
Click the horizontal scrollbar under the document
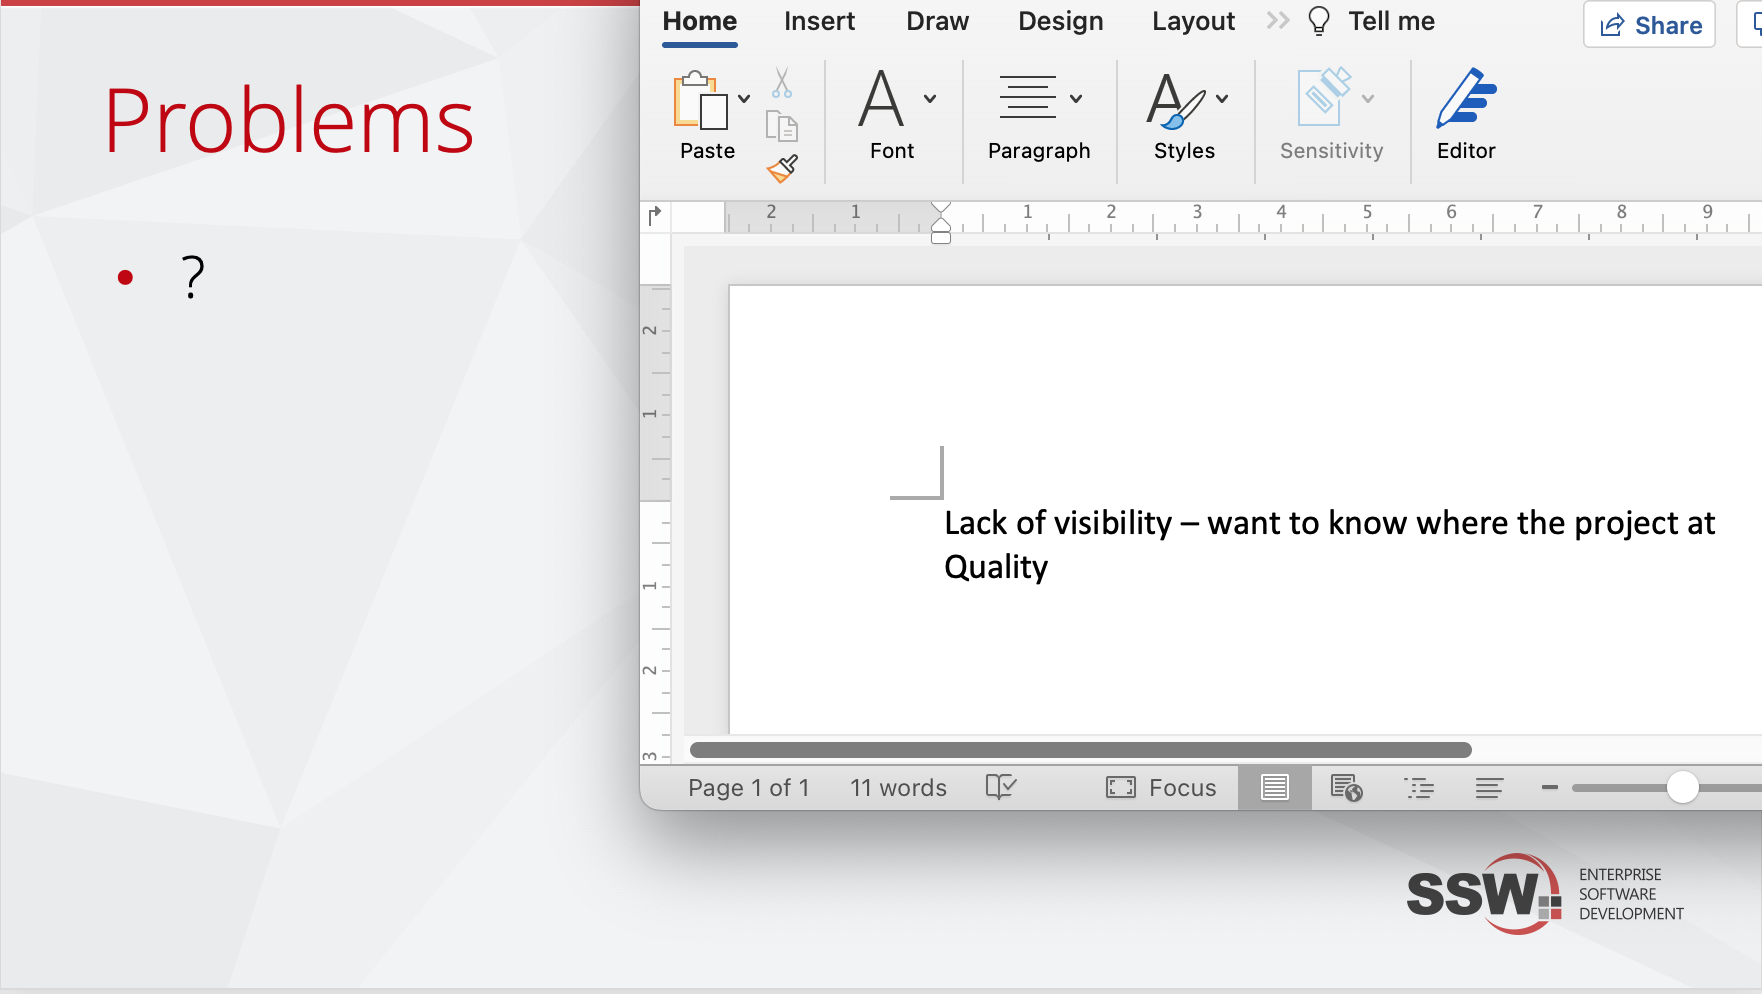click(1080, 750)
